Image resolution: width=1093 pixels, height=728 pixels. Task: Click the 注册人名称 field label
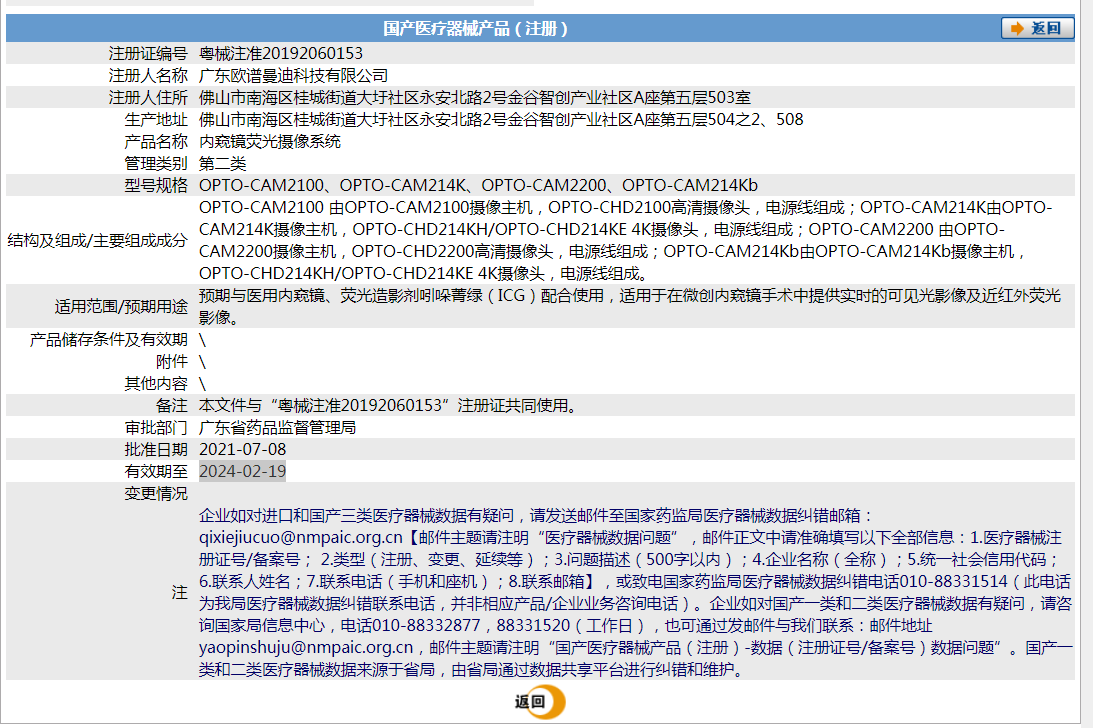pyautogui.click(x=148, y=75)
